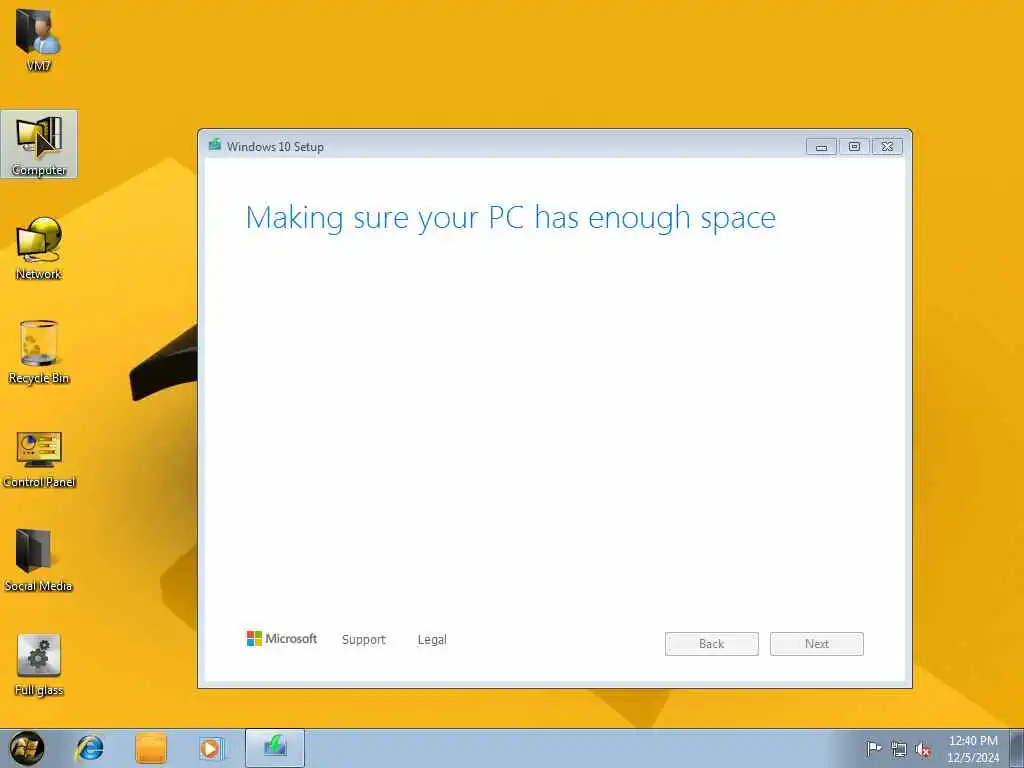Select the Recycle Bin desktop icon
Image resolution: width=1024 pixels, height=768 pixels.
39,352
